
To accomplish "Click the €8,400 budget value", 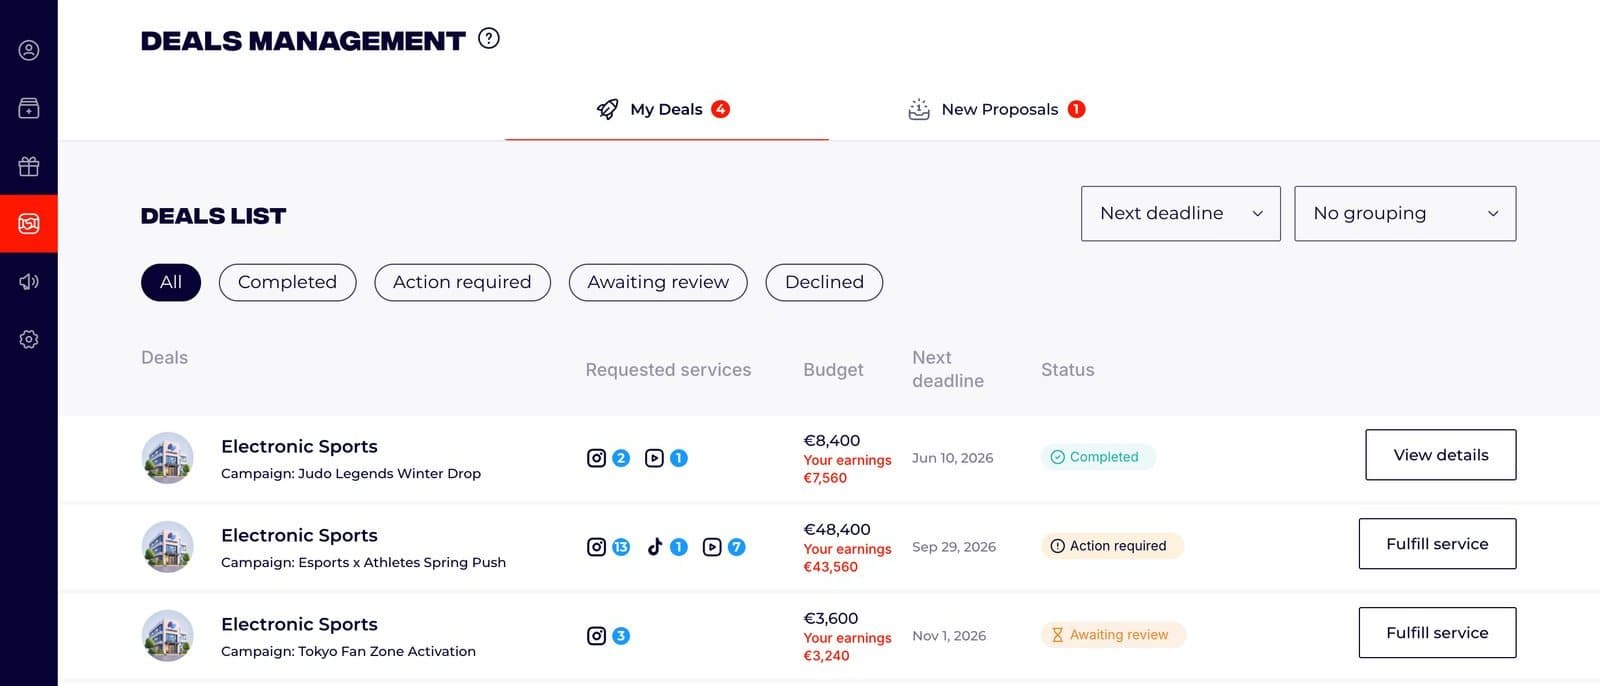I will tap(832, 441).
